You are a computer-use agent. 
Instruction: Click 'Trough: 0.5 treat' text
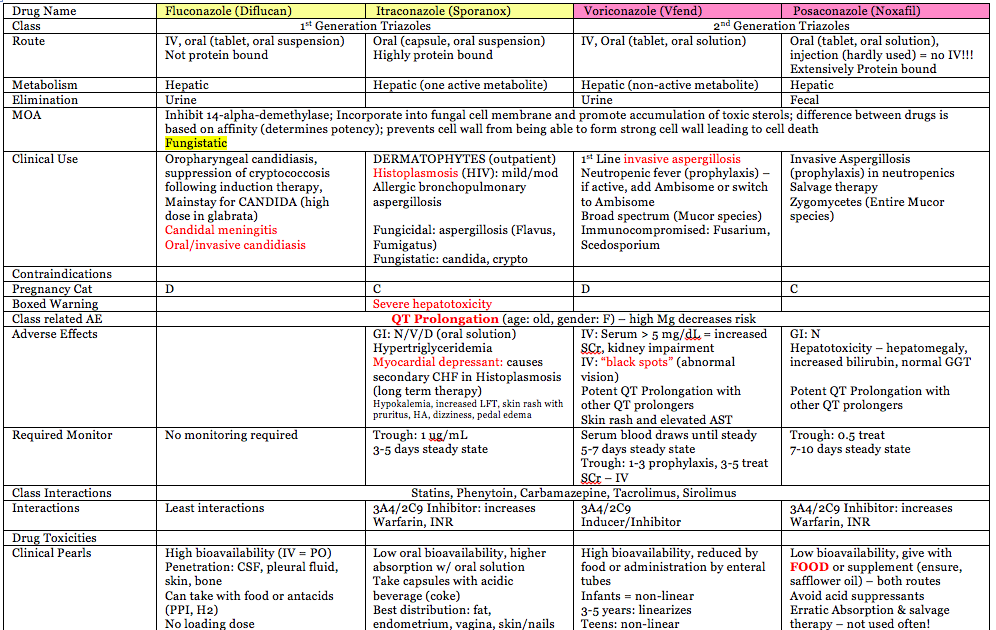[837, 435]
